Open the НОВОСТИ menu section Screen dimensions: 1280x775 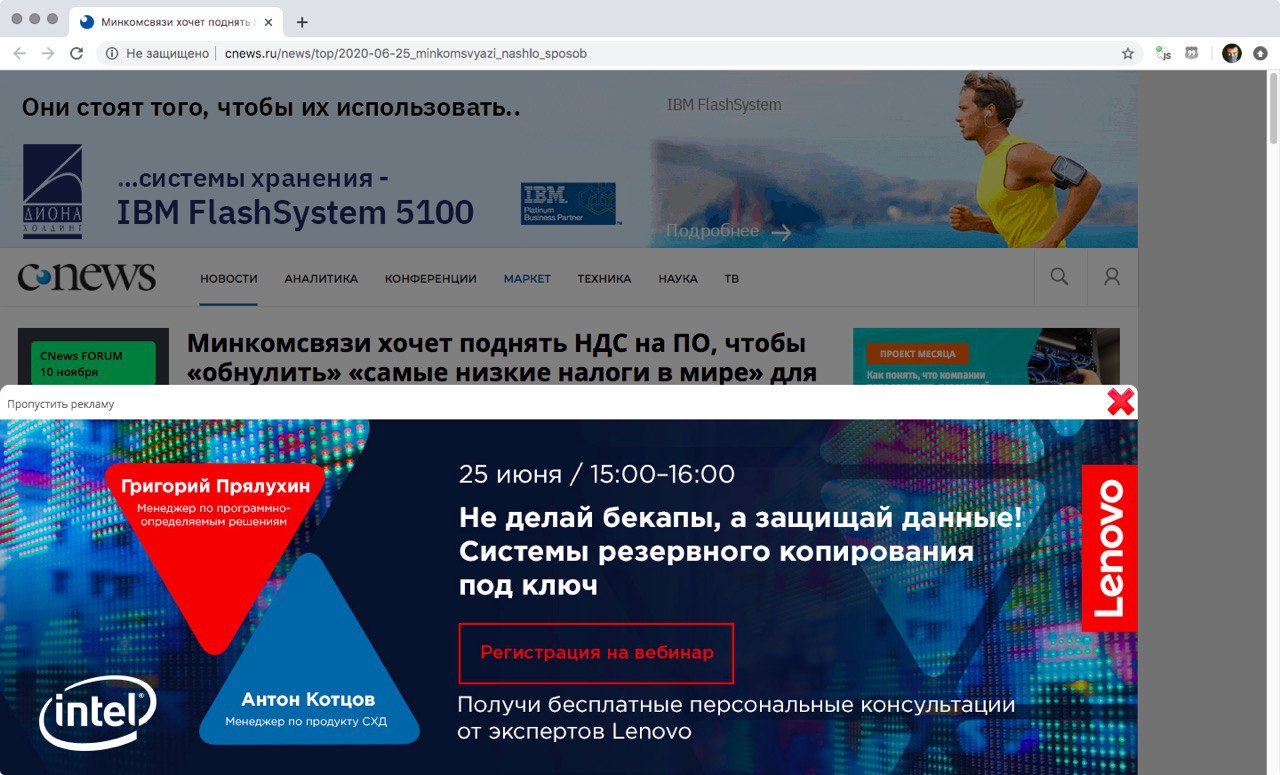click(229, 279)
